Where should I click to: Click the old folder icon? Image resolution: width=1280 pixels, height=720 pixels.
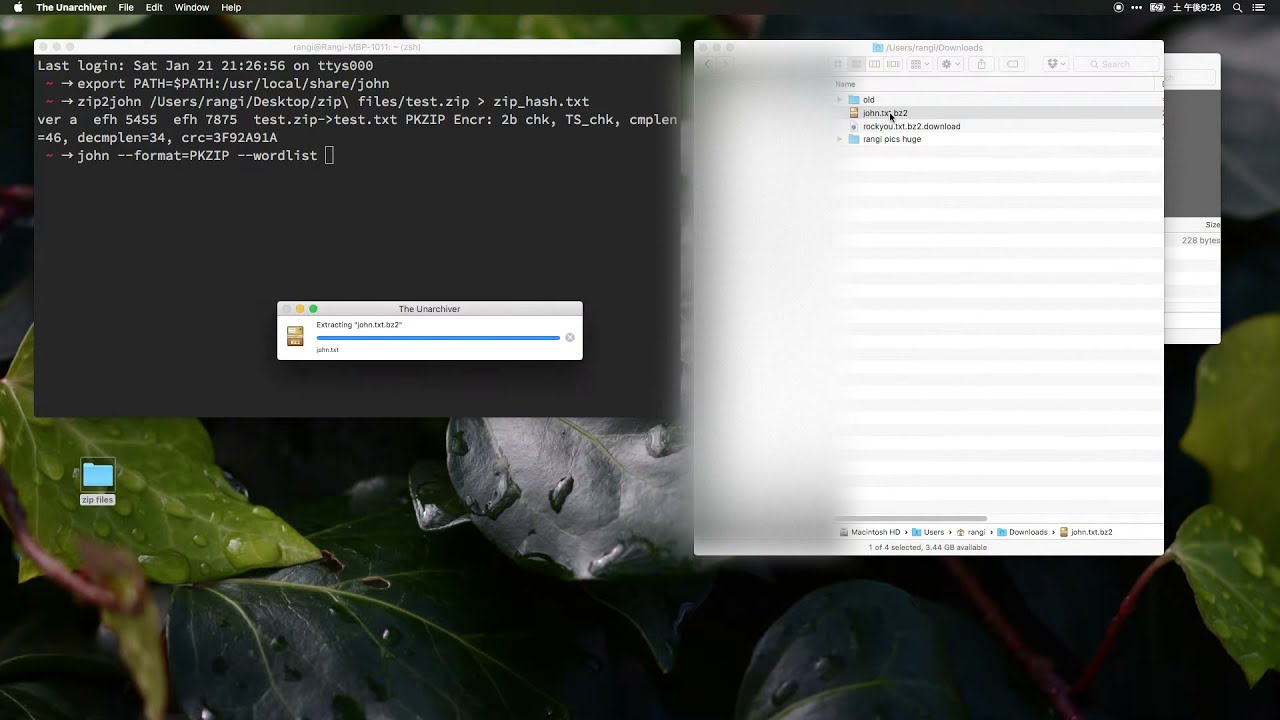[x=854, y=100]
